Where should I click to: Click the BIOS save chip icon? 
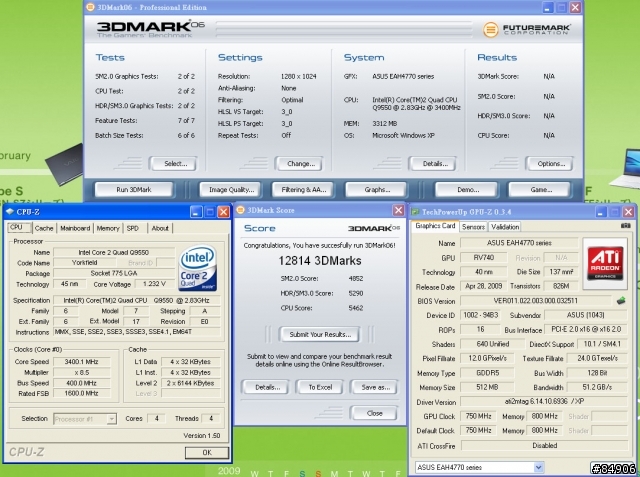click(x=620, y=299)
